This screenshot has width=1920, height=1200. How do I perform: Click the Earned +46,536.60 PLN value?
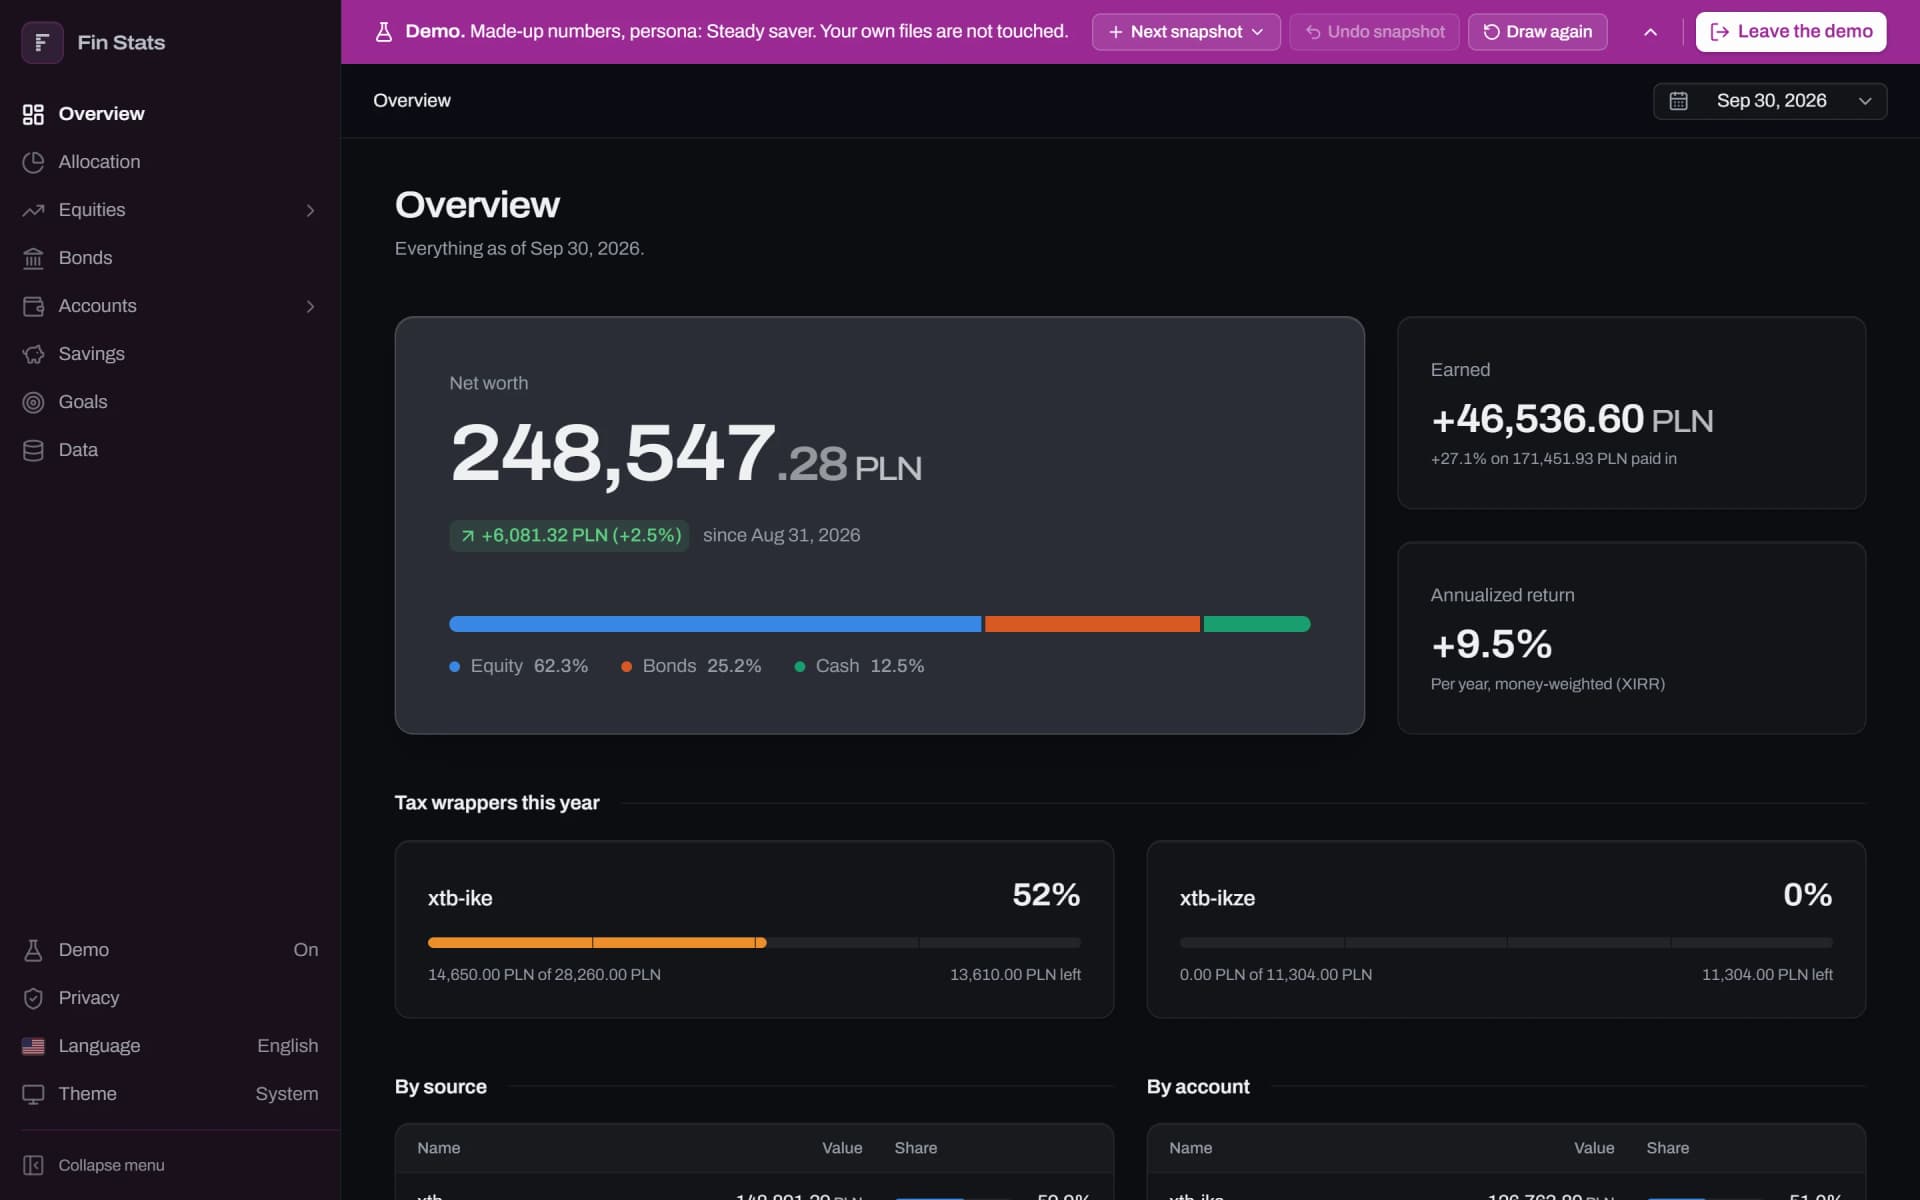pyautogui.click(x=1572, y=419)
